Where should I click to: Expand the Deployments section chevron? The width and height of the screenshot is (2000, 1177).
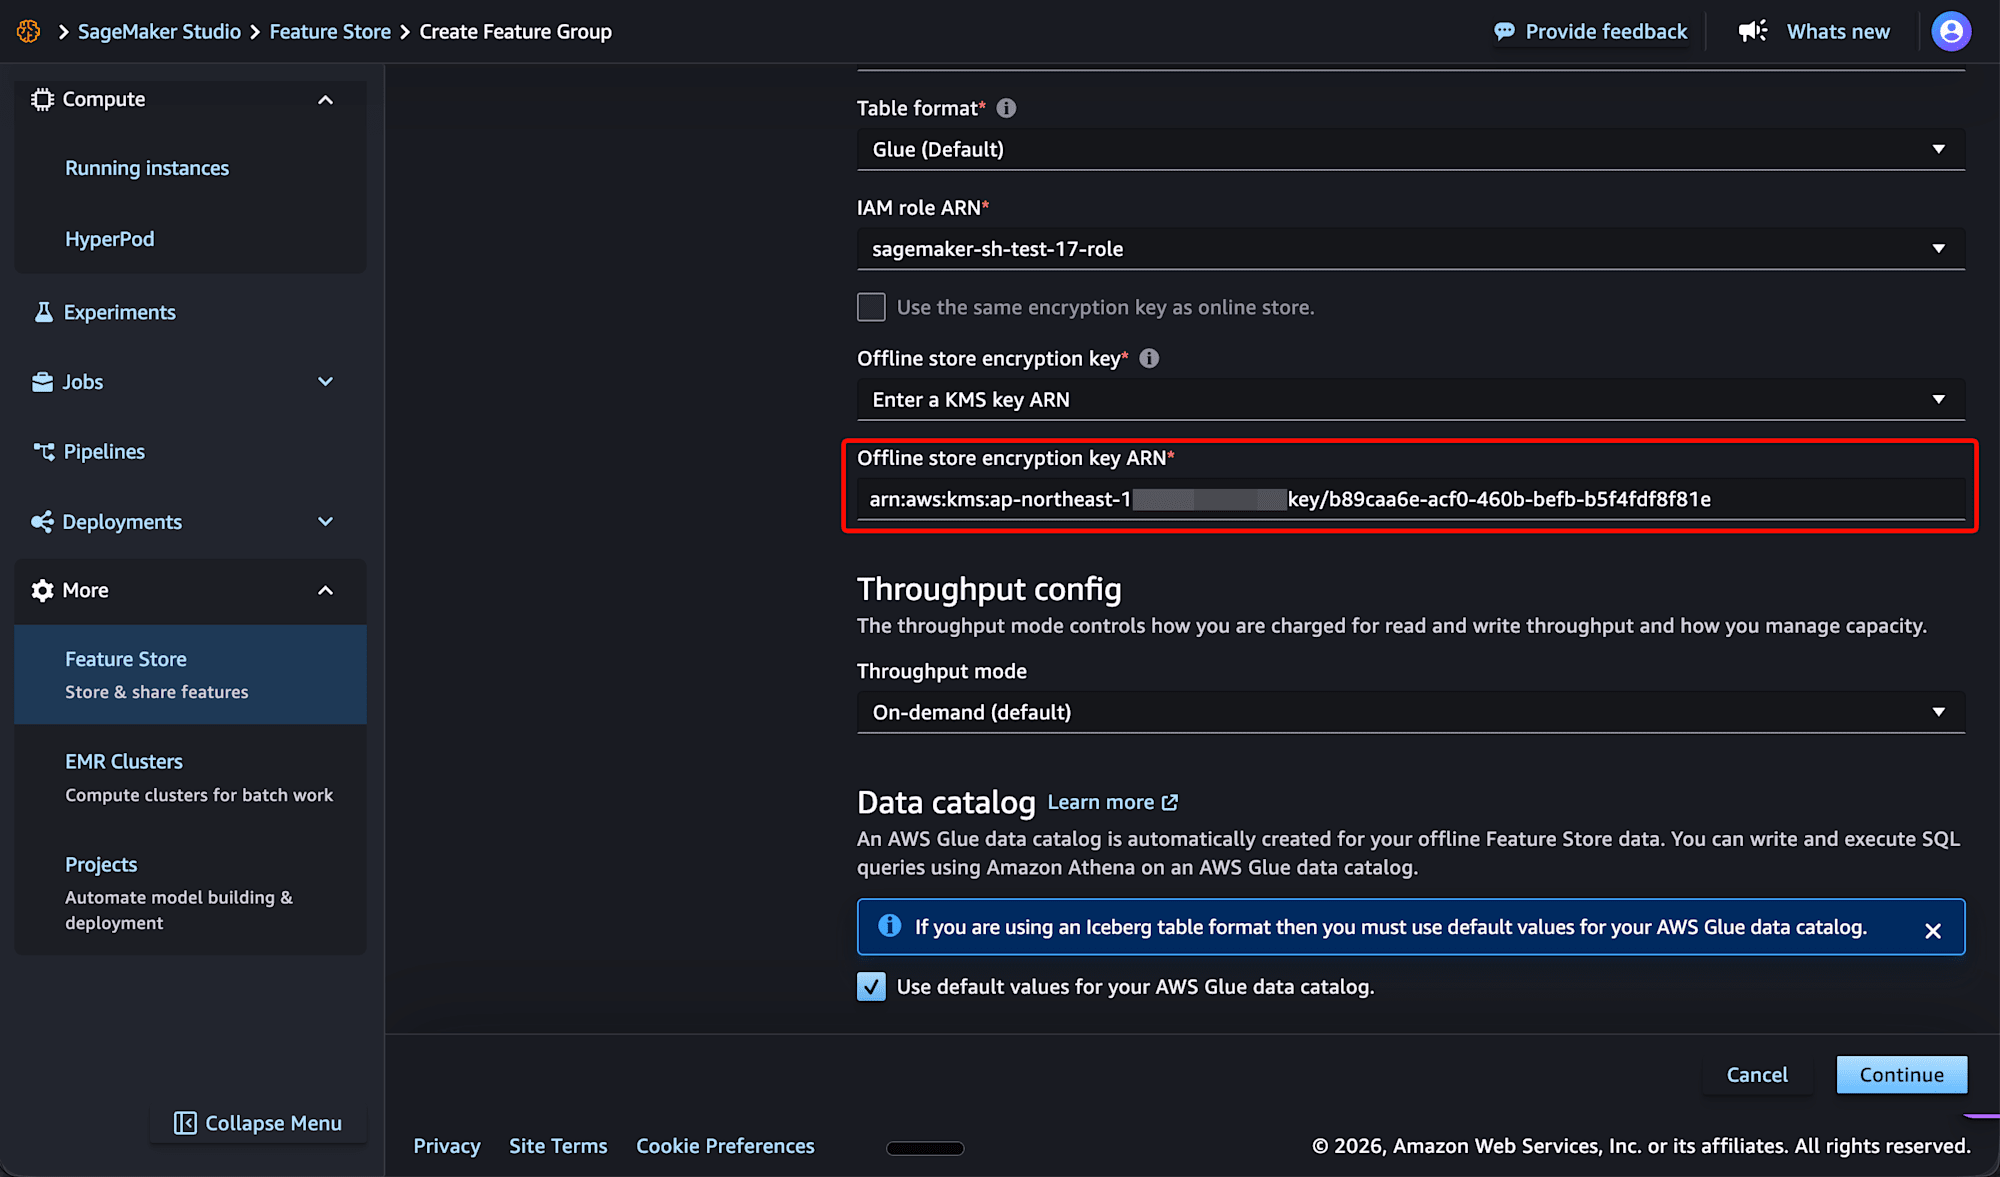click(x=325, y=522)
